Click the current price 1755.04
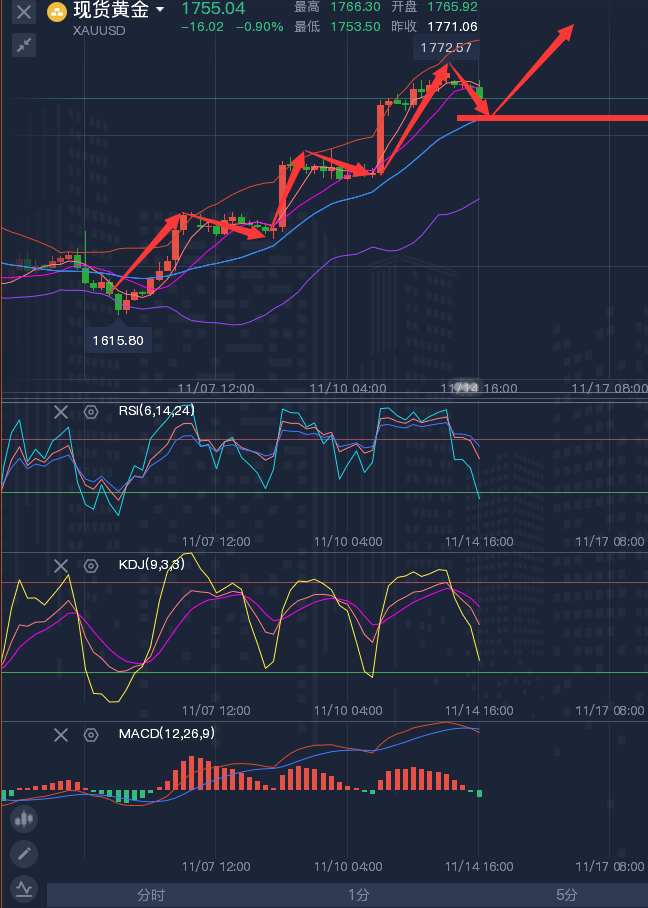648x908 pixels. point(213,9)
